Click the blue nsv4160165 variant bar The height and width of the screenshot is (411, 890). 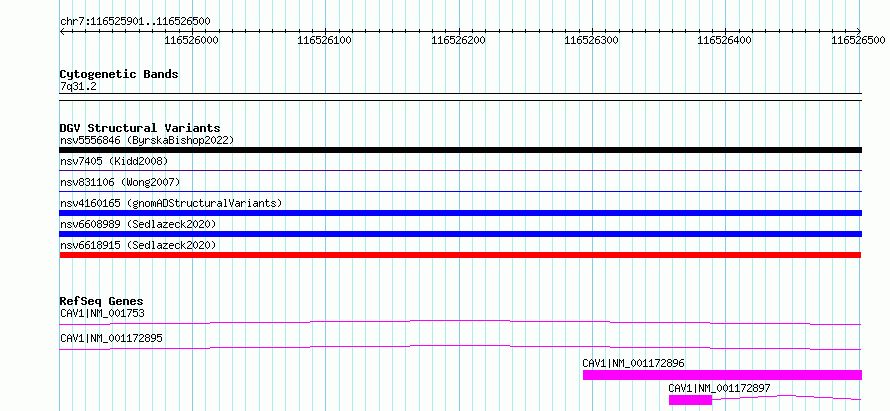pyautogui.click(x=460, y=213)
